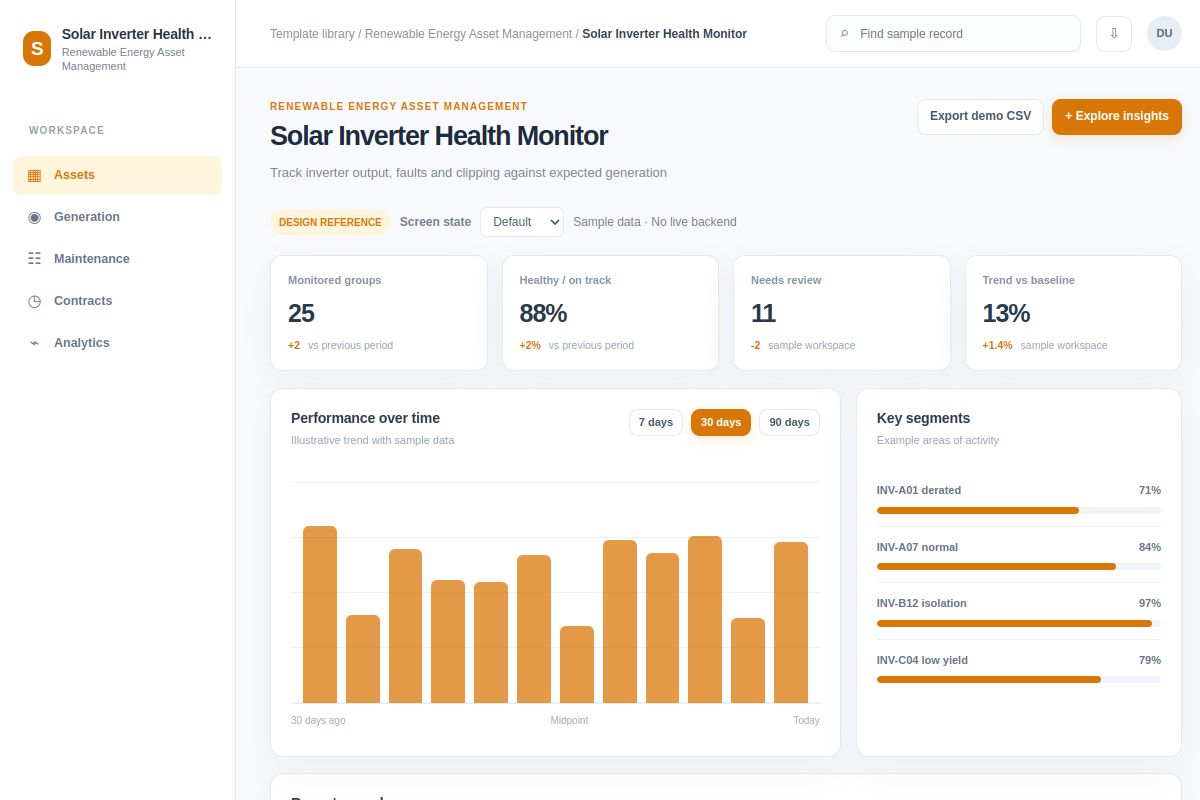Click the Contracts clock icon in sidebar
The height and width of the screenshot is (800, 1200).
click(x=34, y=301)
